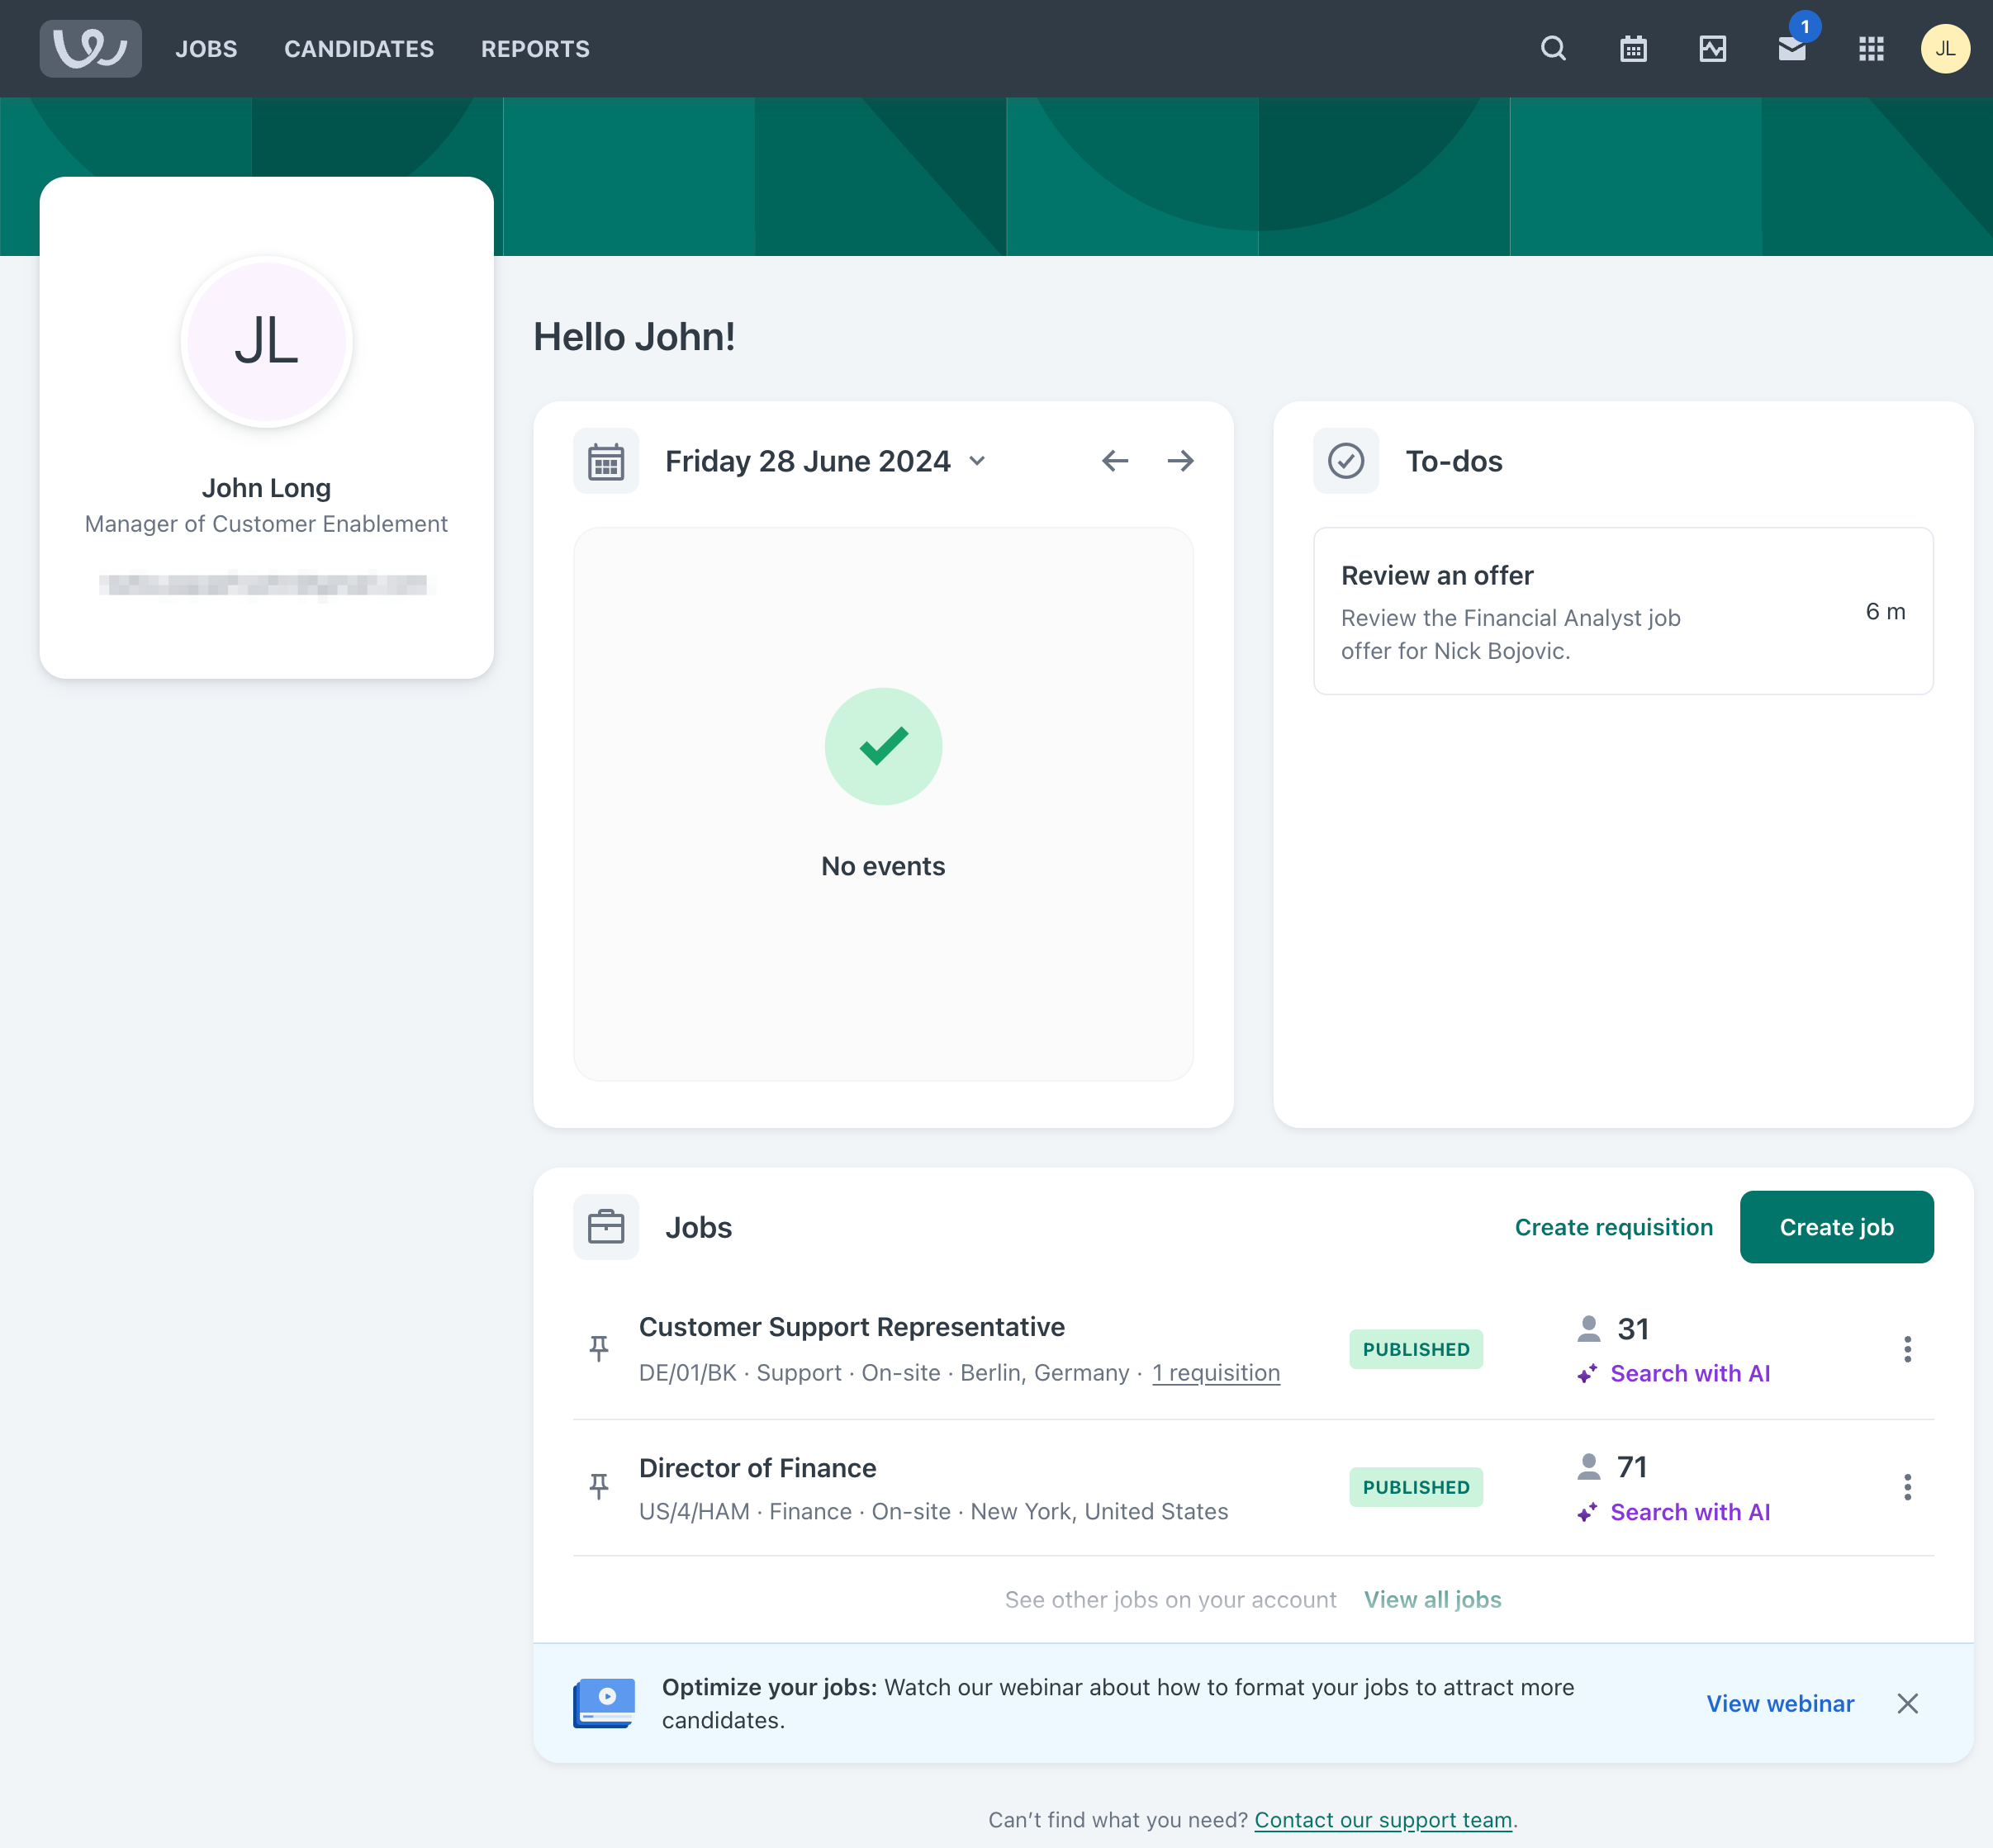Click the JL user avatar in header
1993x1848 pixels.
click(x=1944, y=48)
